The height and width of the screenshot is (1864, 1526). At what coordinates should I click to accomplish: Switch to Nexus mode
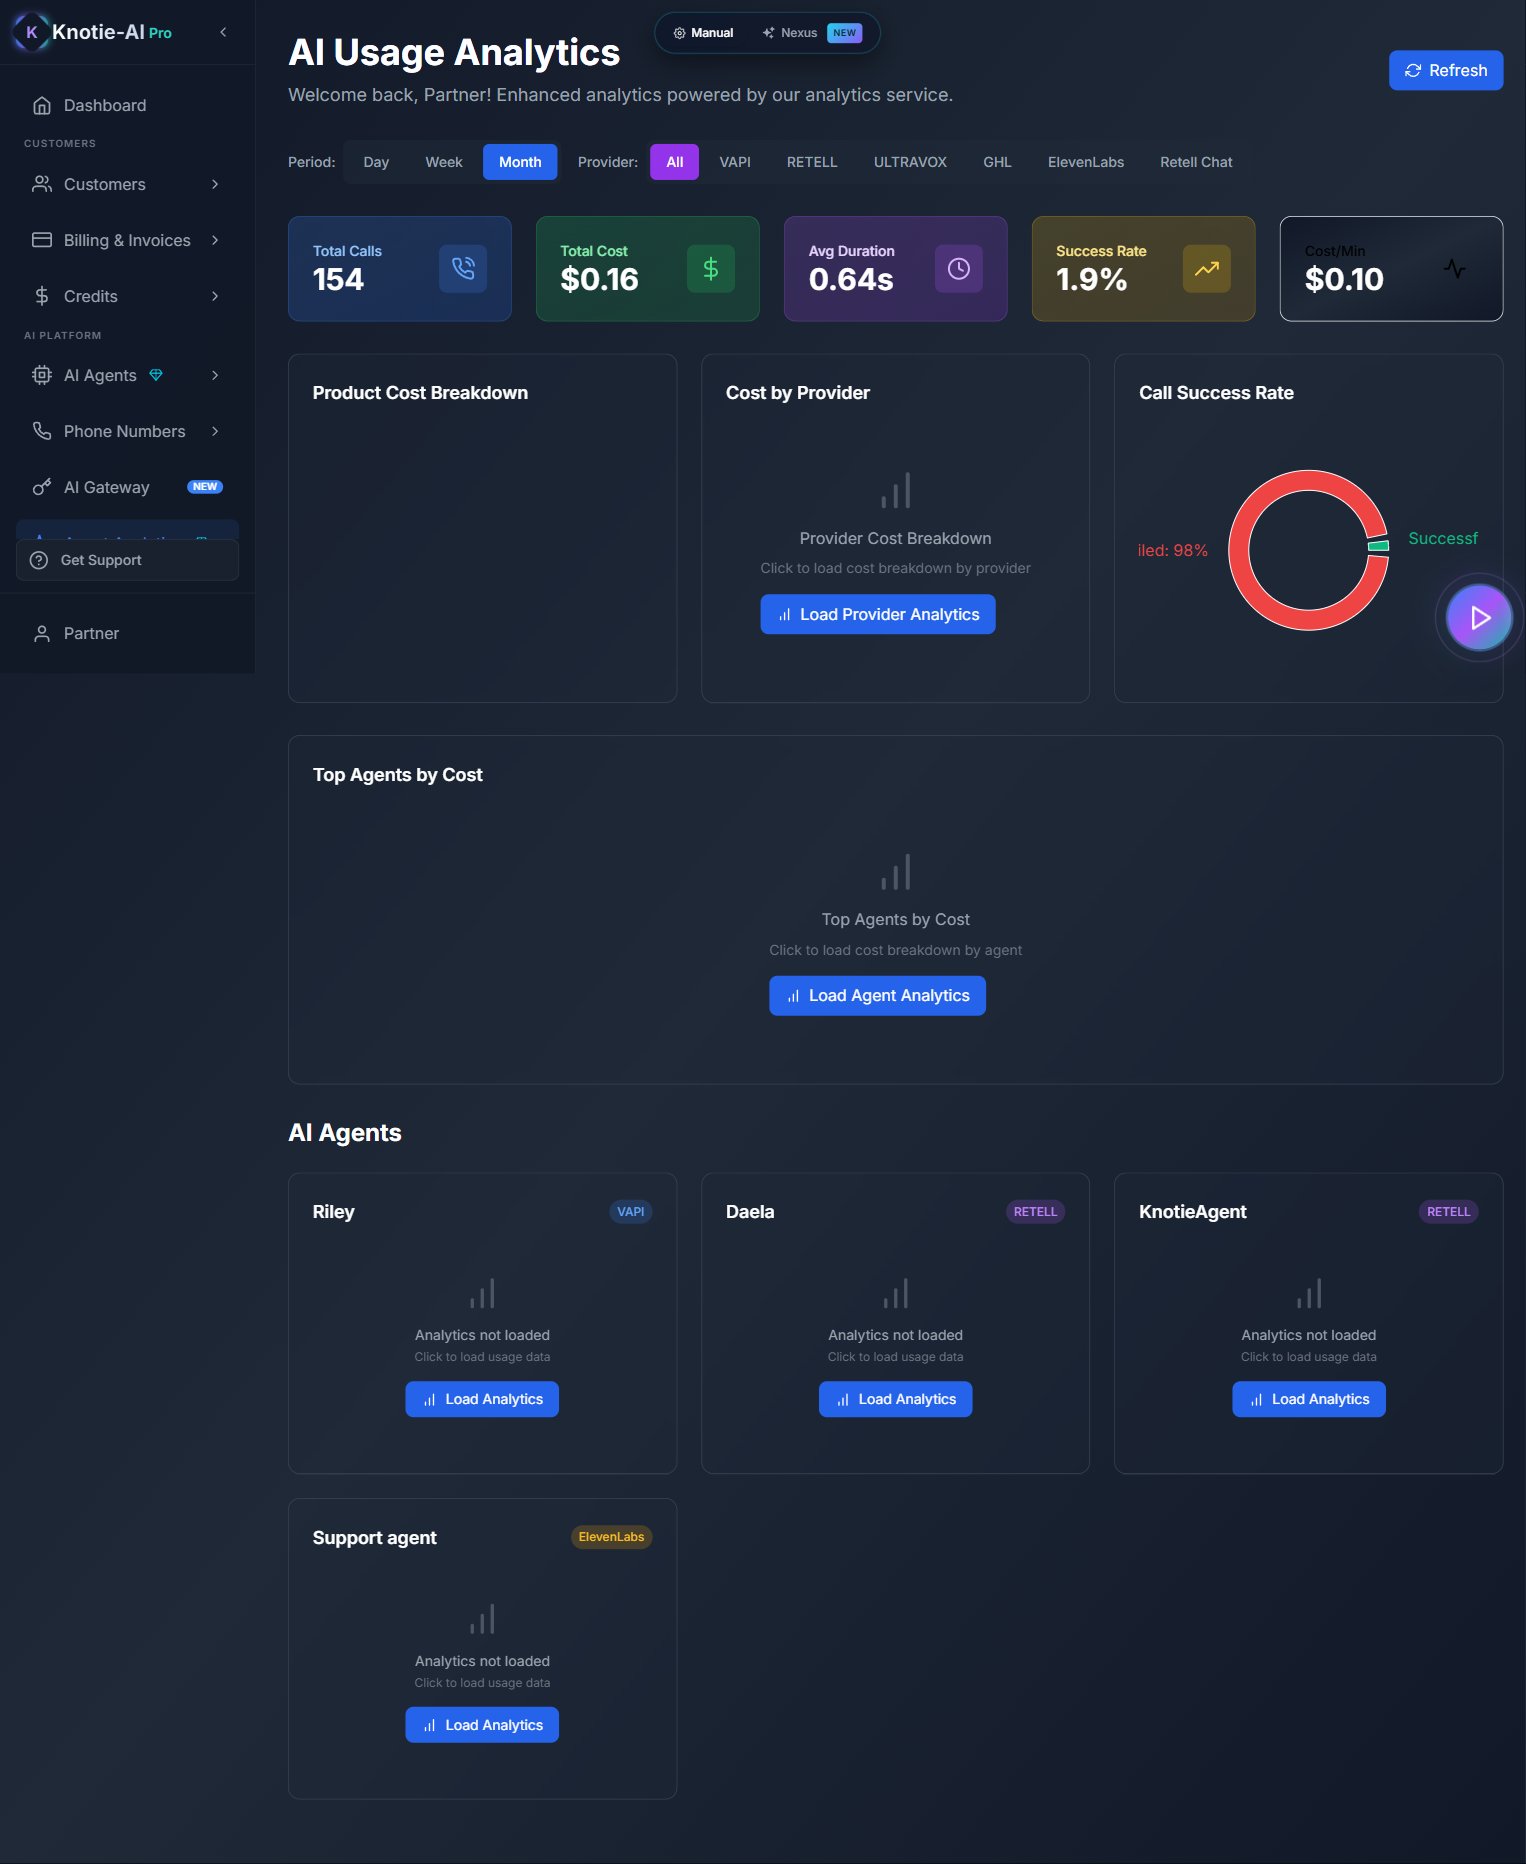[812, 33]
